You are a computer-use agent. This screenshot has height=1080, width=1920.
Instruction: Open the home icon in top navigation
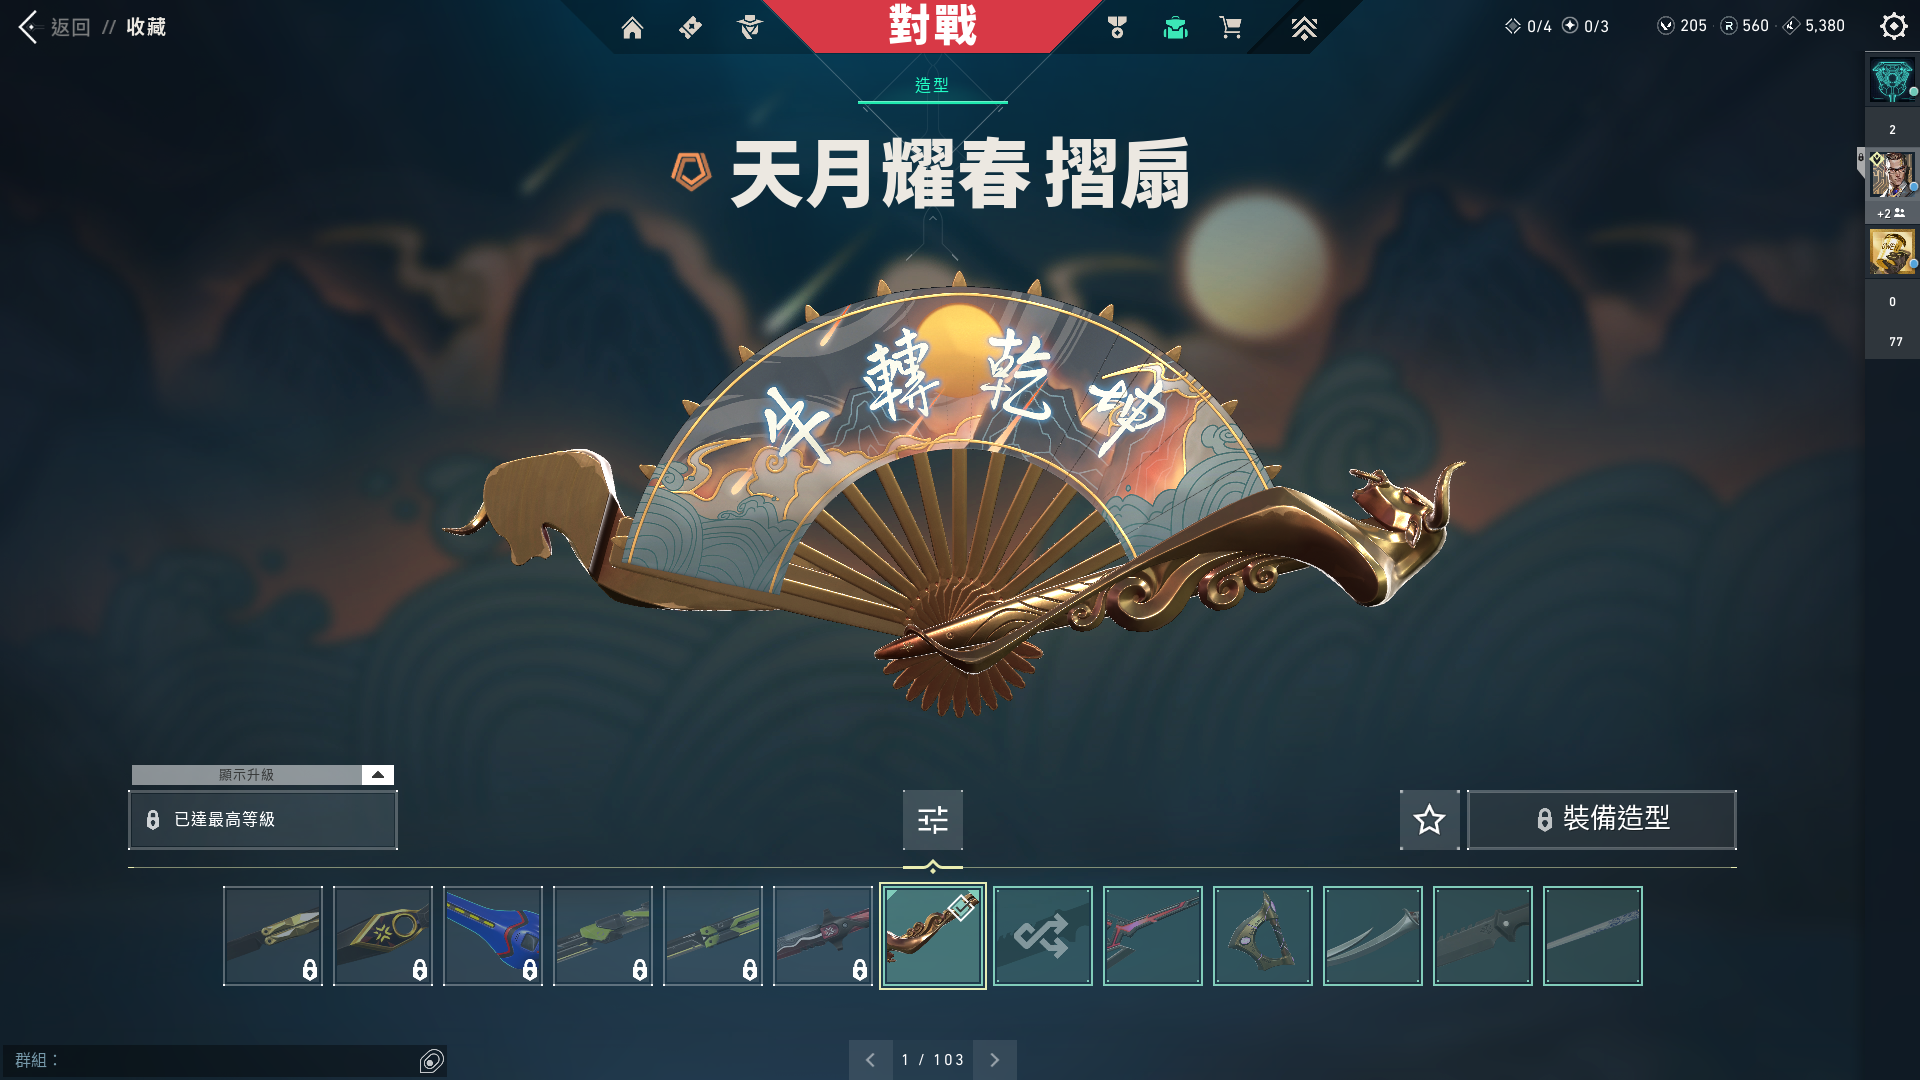point(632,28)
